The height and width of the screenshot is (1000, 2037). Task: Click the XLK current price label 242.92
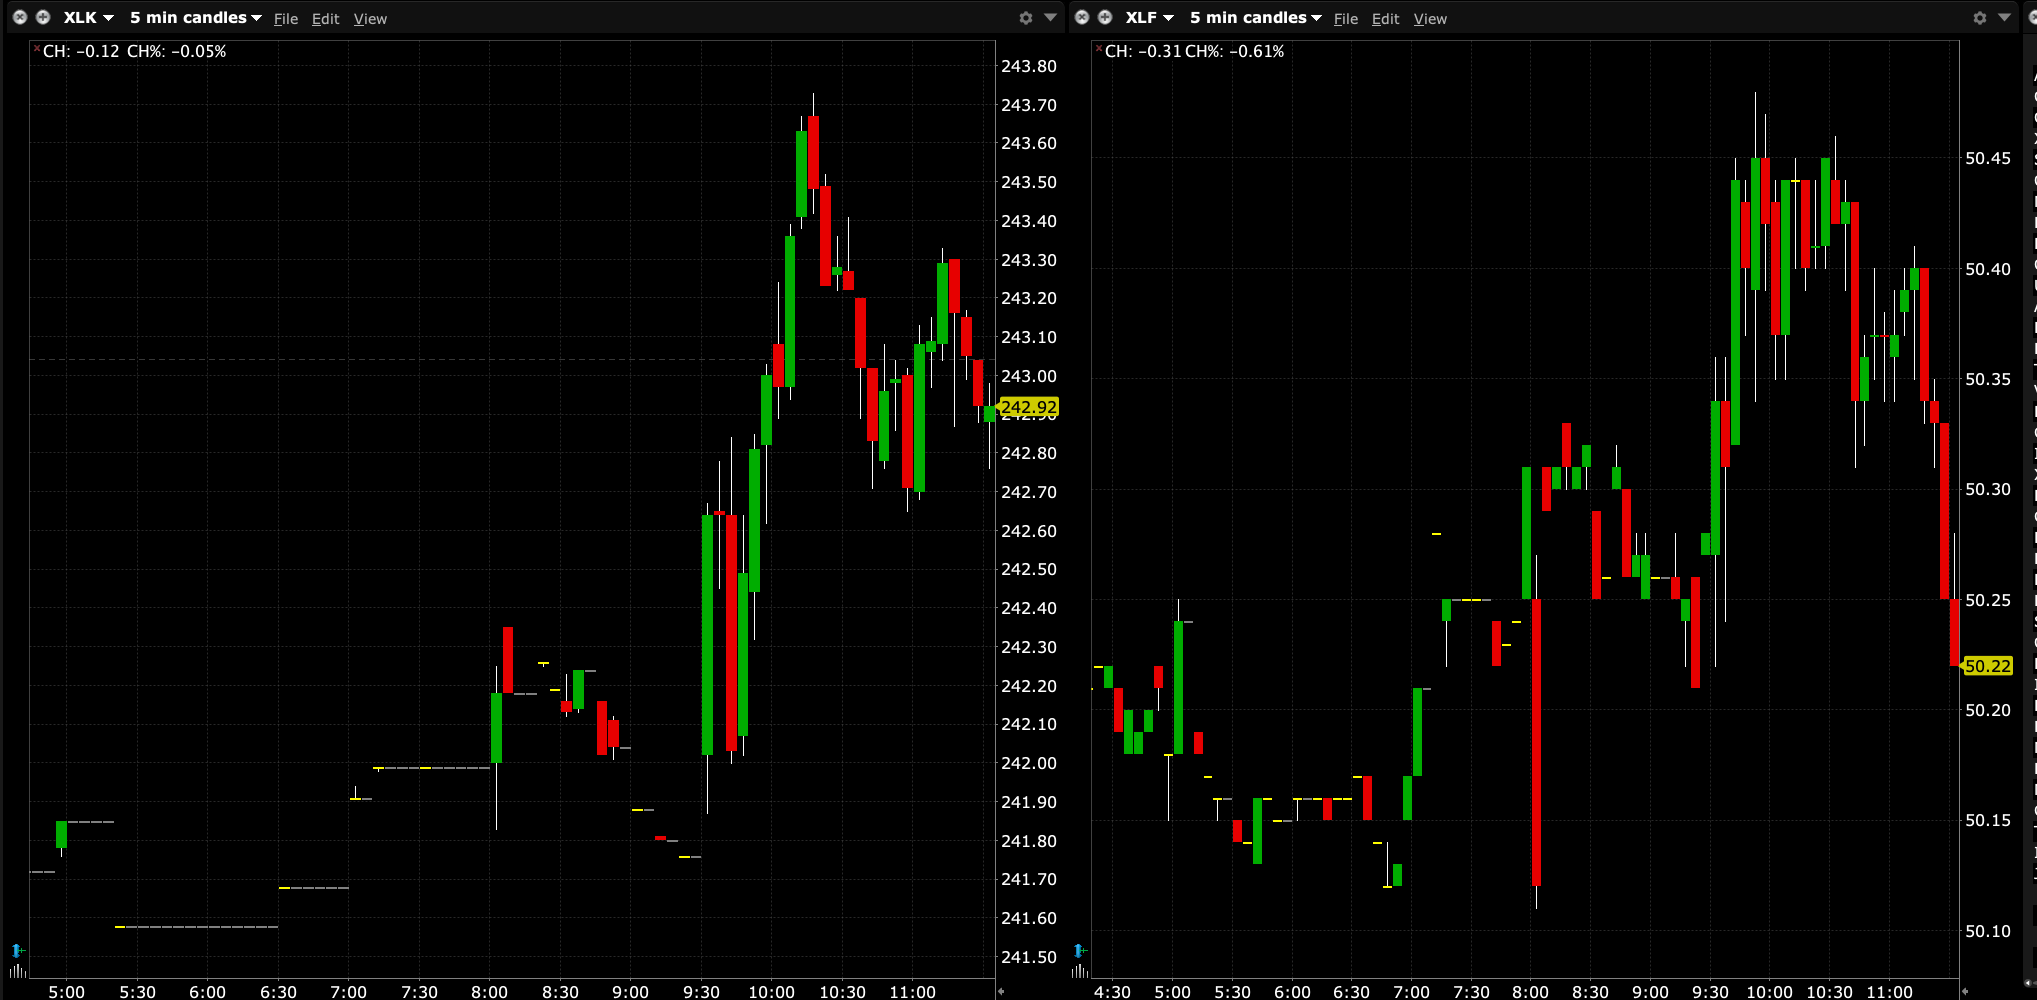click(1029, 407)
